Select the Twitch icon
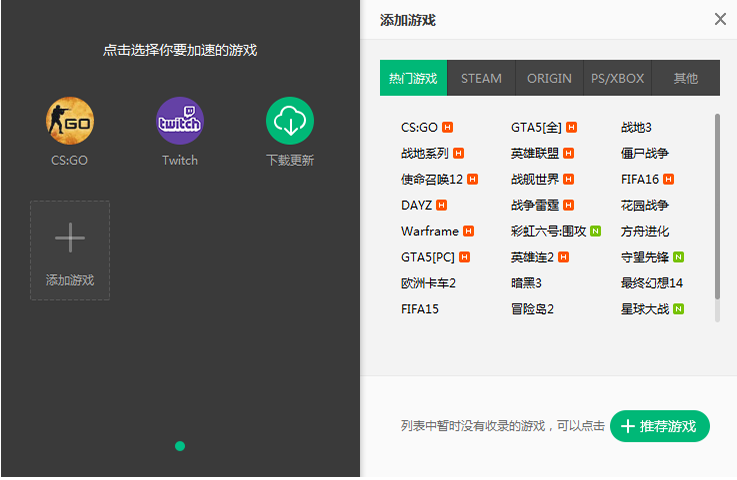This screenshot has width=737, height=480. click(180, 121)
